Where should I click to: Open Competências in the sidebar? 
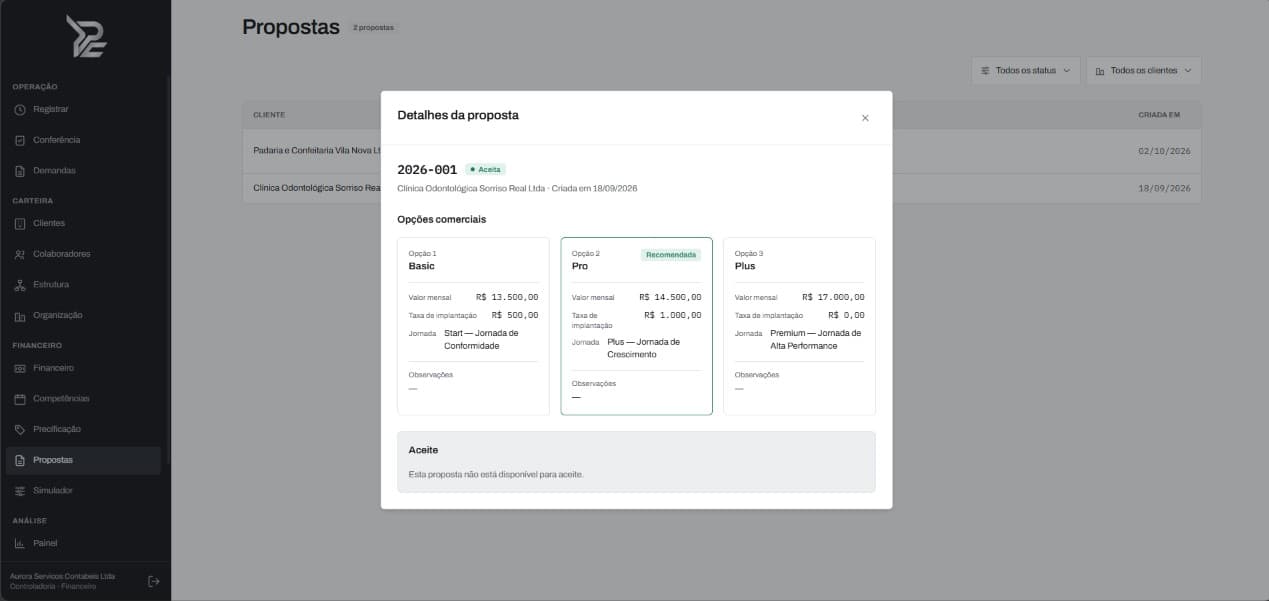pyautogui.click(x=83, y=399)
